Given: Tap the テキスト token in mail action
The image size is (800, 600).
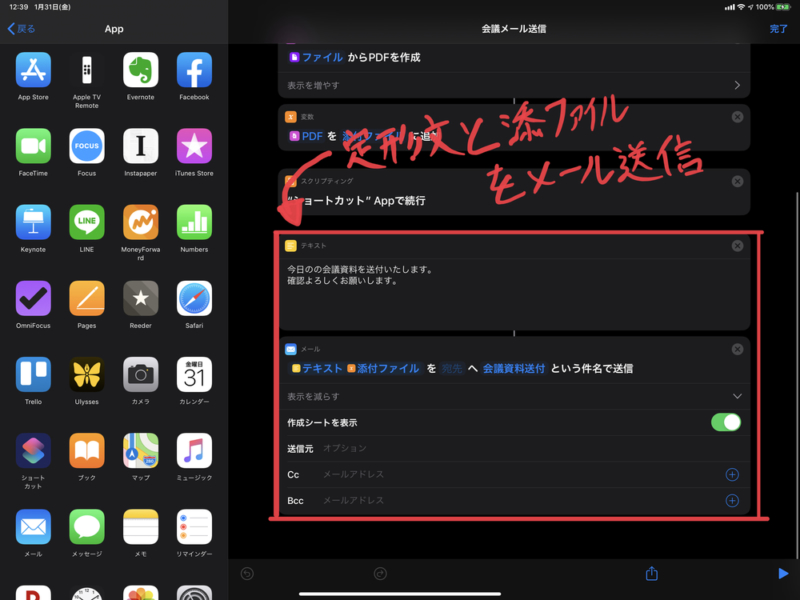Looking at the screenshot, I should click(316, 368).
